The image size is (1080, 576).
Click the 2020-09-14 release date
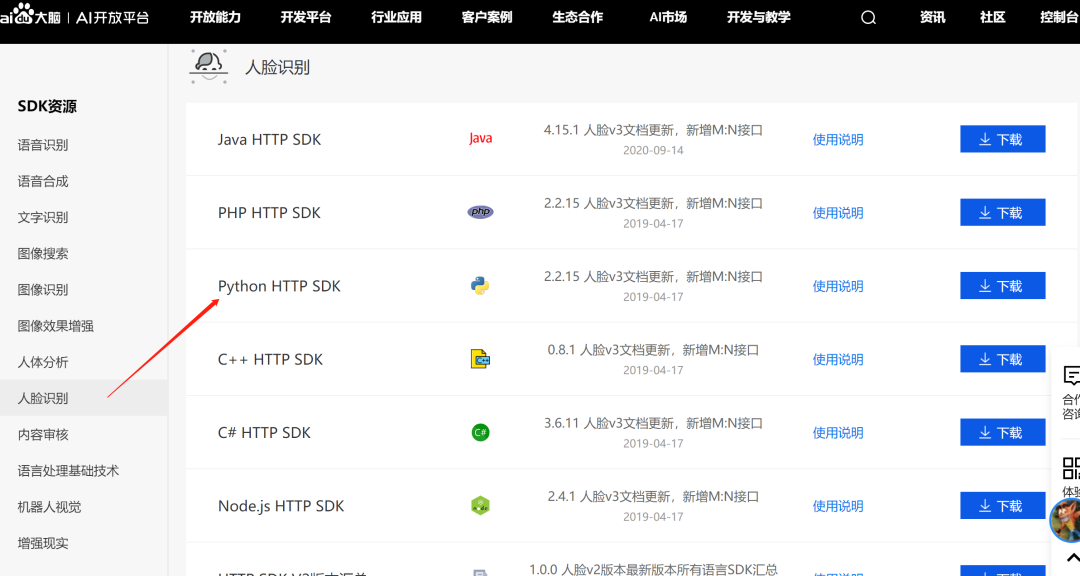click(653, 150)
